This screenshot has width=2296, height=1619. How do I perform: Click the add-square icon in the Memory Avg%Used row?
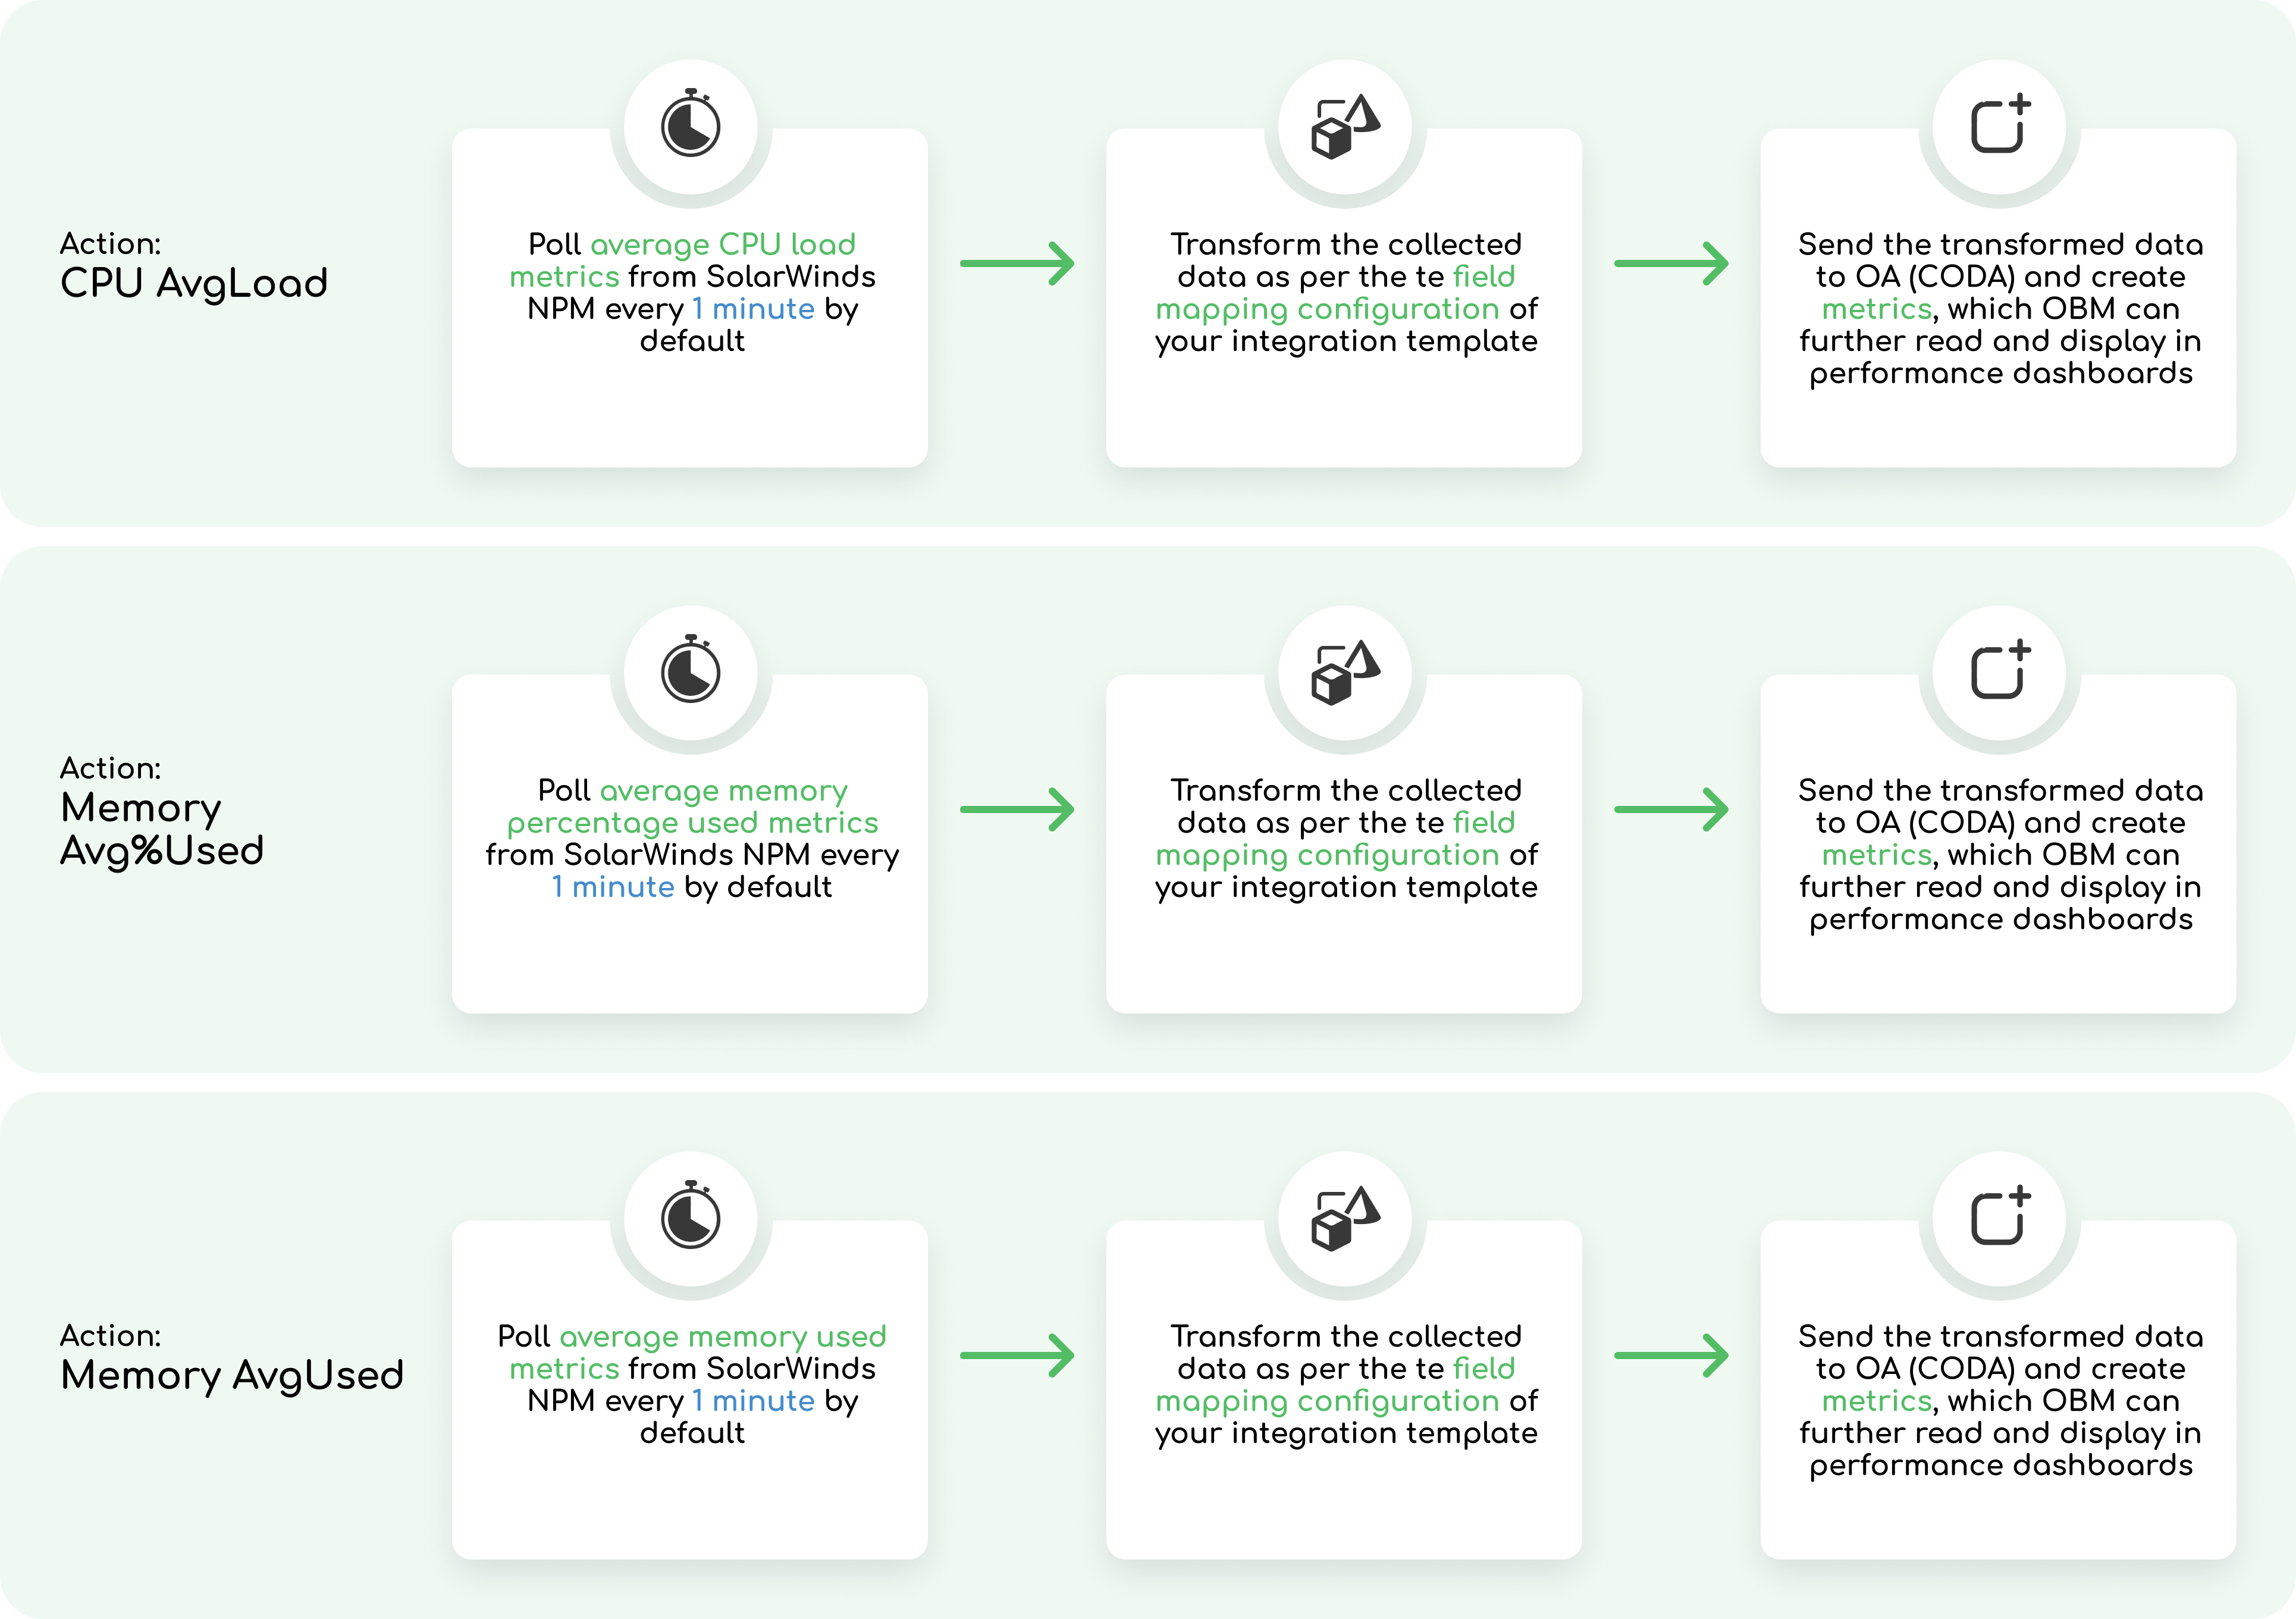click(x=1999, y=671)
